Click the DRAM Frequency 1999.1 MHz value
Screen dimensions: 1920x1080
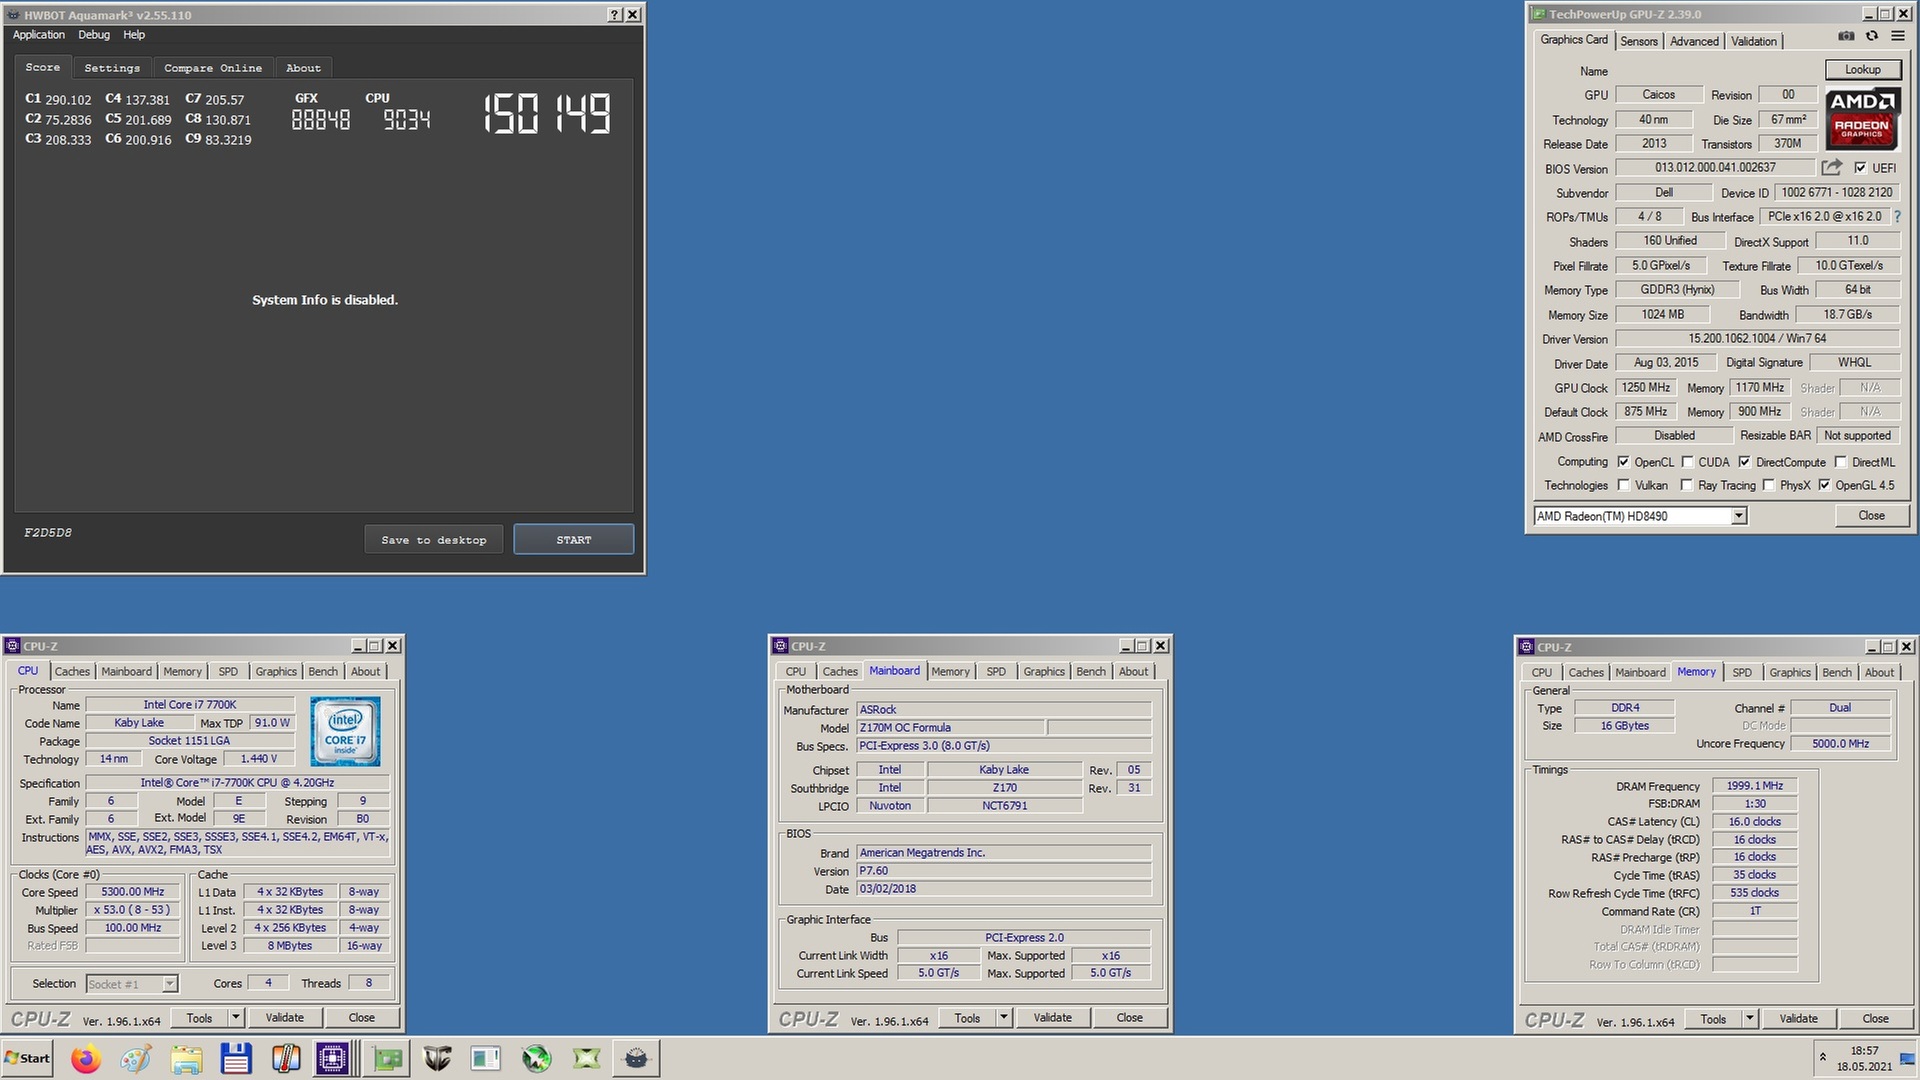[x=1754, y=786]
